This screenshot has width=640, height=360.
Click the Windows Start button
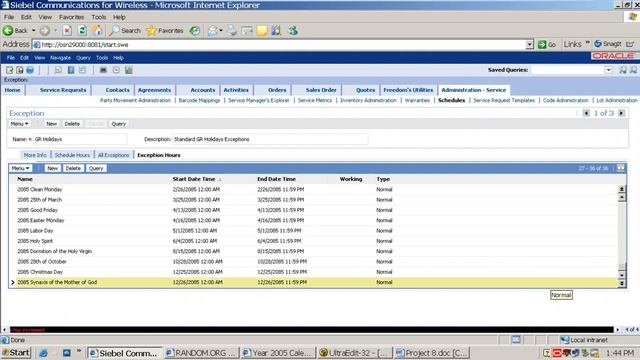click(x=16, y=353)
